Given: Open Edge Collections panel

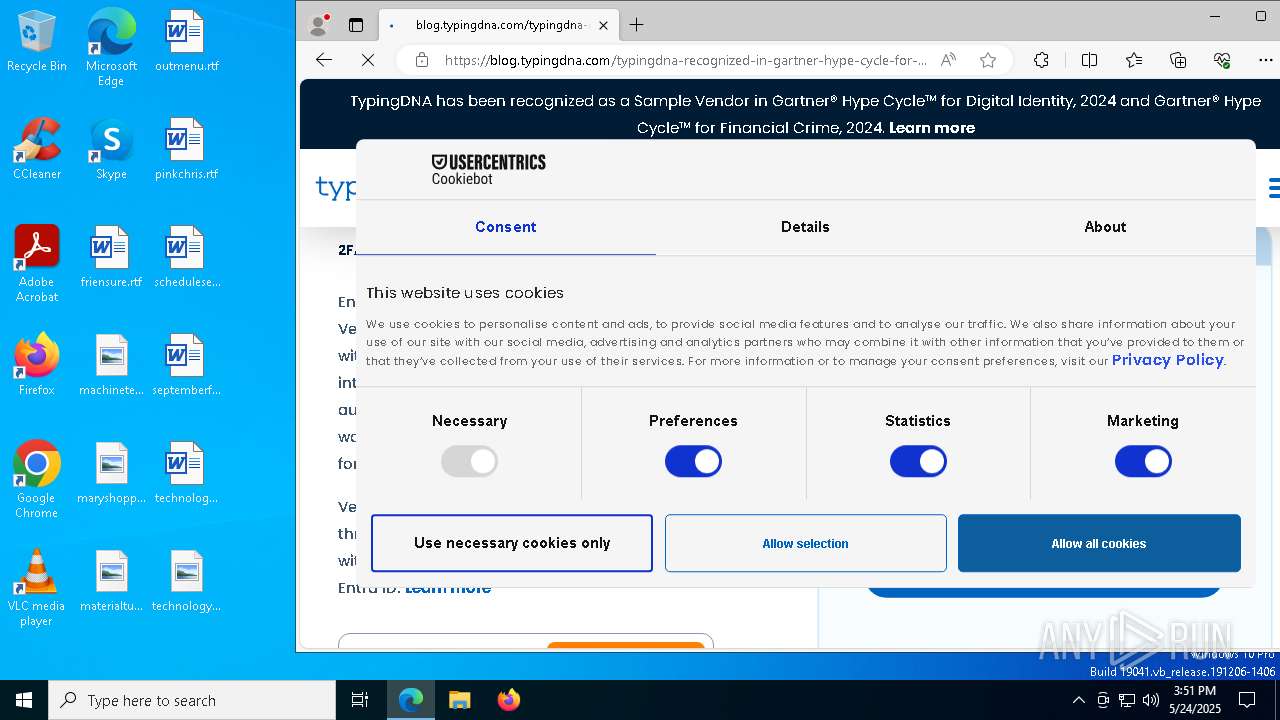Looking at the screenshot, I should tap(1178, 60).
